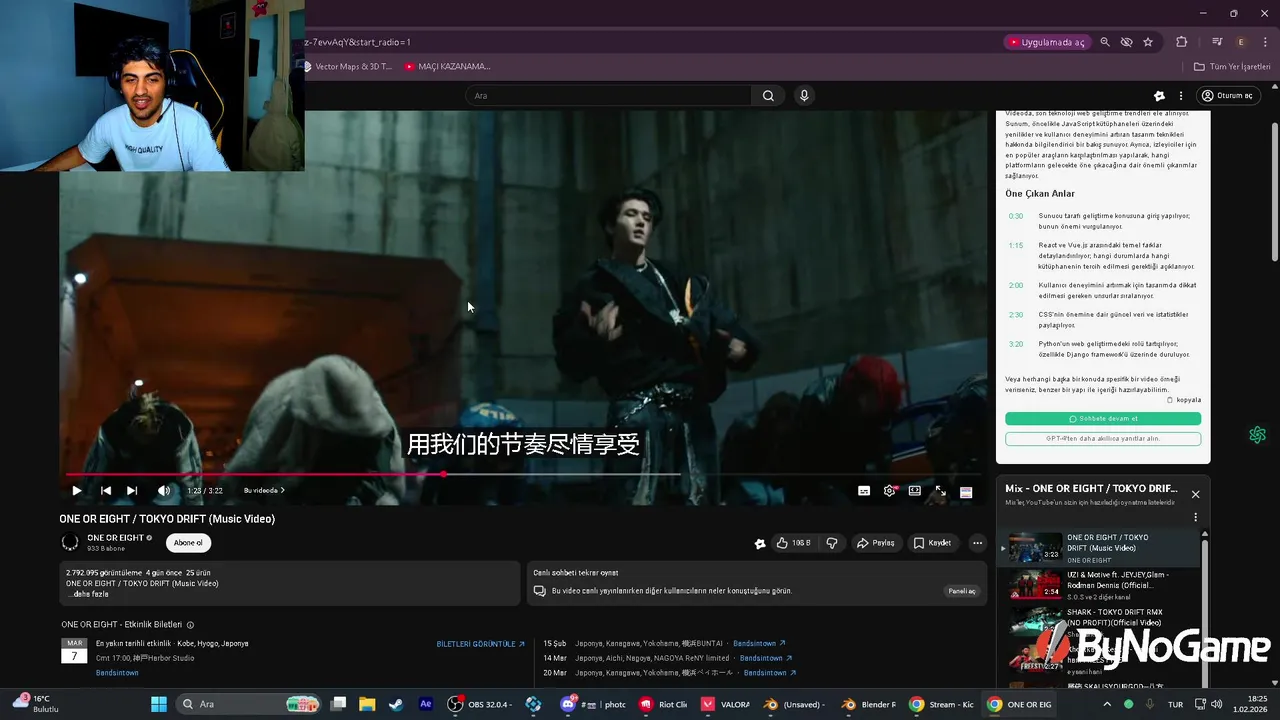Like the video with thumbs-up button
Viewport: 1280px width, 720px height.
[x=793, y=543]
